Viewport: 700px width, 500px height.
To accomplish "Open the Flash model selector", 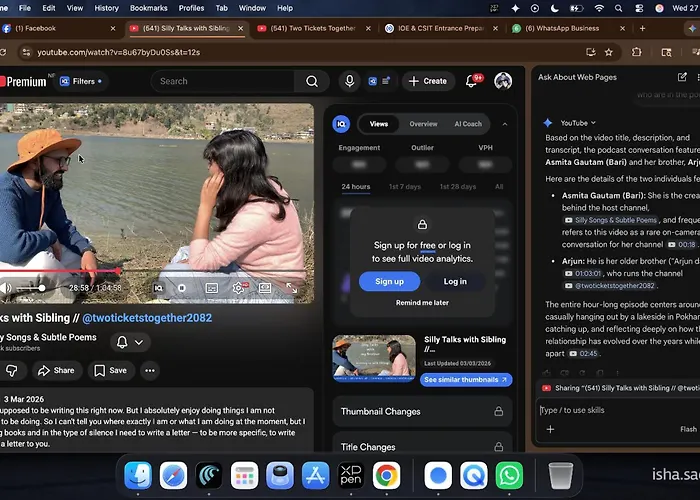I will click(x=688, y=429).
